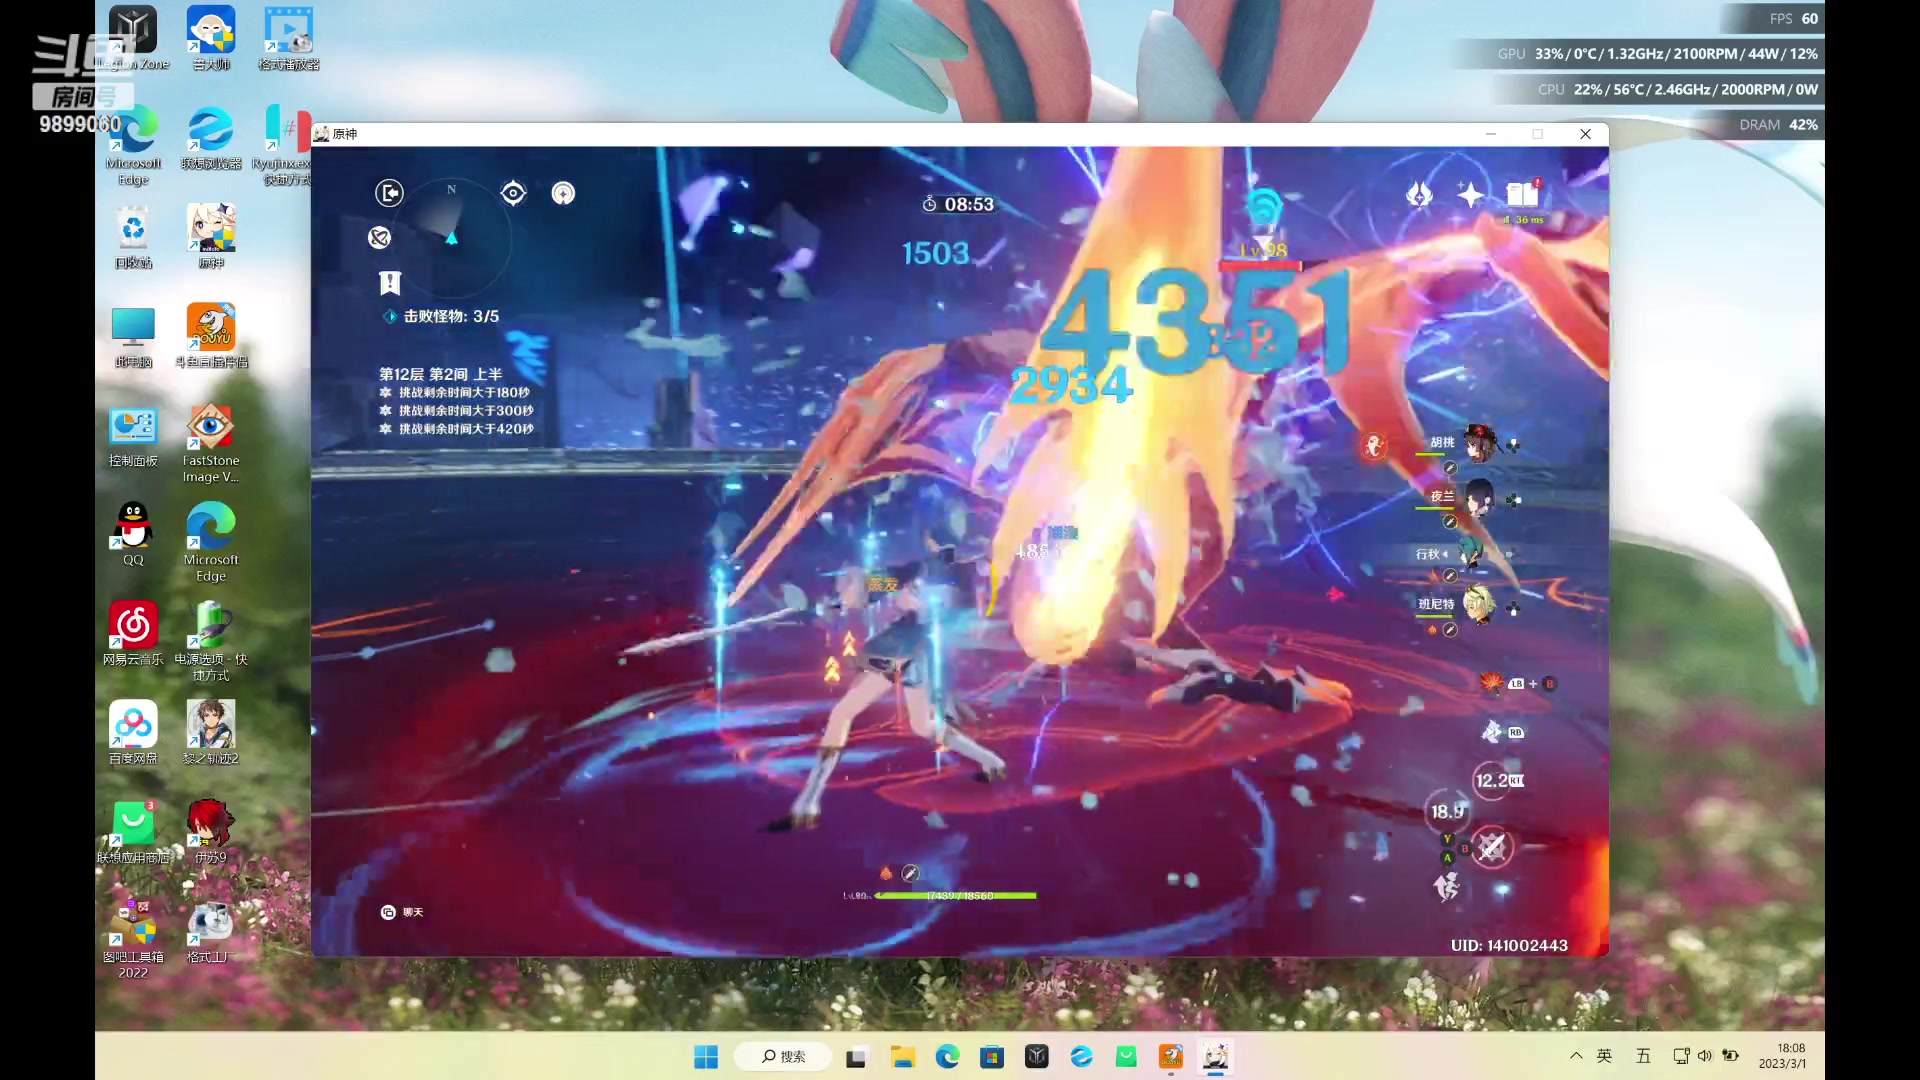Image resolution: width=1920 pixels, height=1080 pixels.
Task: Open 格式工厂 desktop shortcut
Action: click(211, 931)
